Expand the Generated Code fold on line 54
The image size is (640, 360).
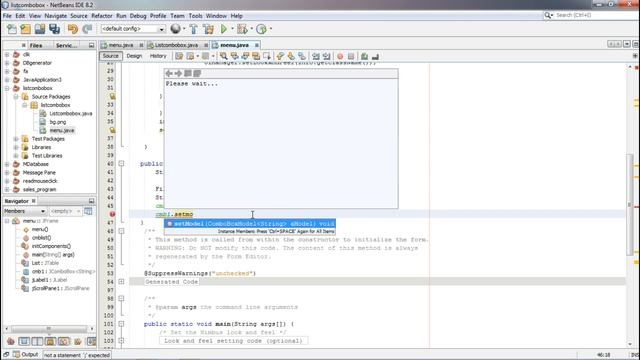point(121,282)
